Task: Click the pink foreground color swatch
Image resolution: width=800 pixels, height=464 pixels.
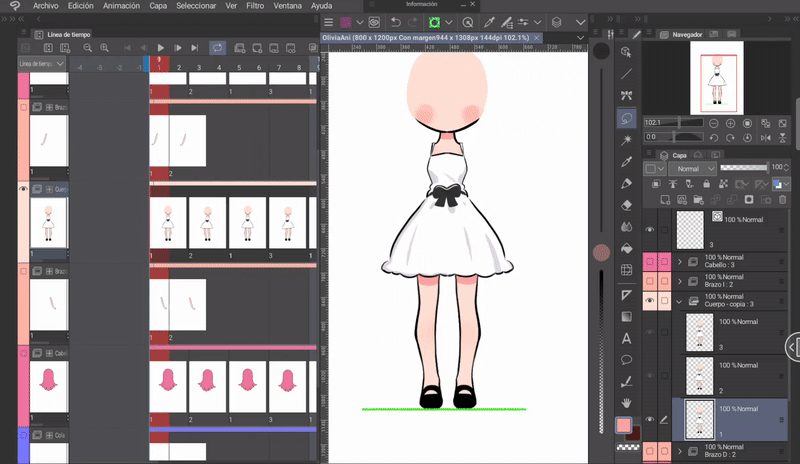Action: pyautogui.click(x=623, y=425)
